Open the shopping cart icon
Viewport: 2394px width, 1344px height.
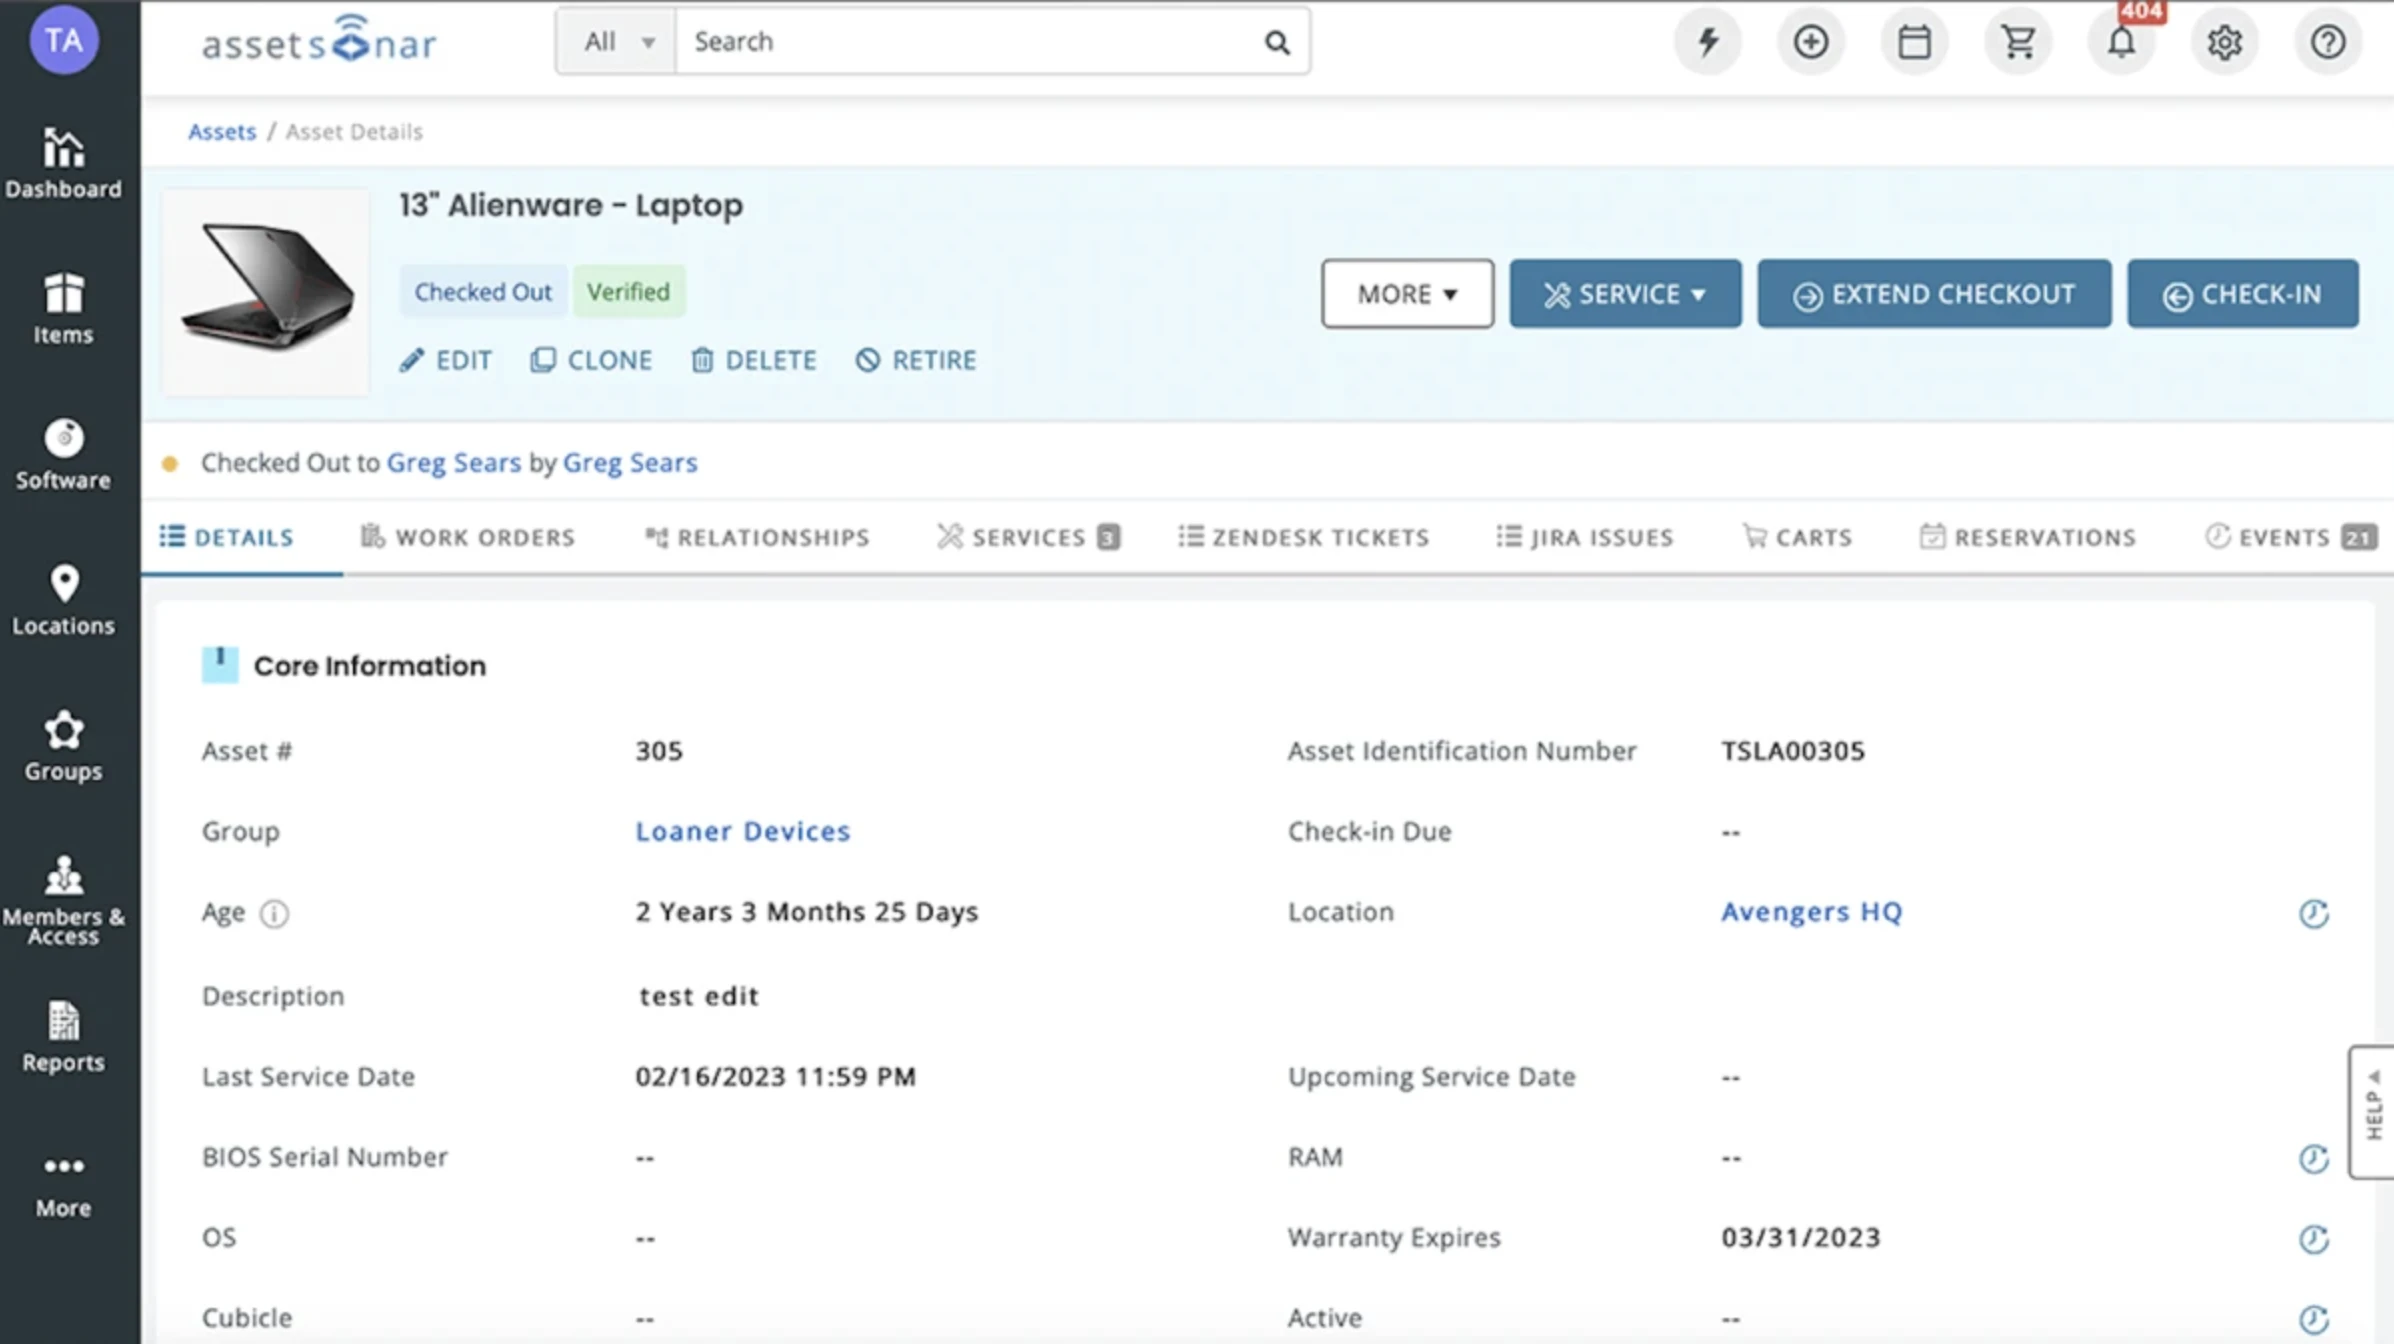(x=2018, y=42)
